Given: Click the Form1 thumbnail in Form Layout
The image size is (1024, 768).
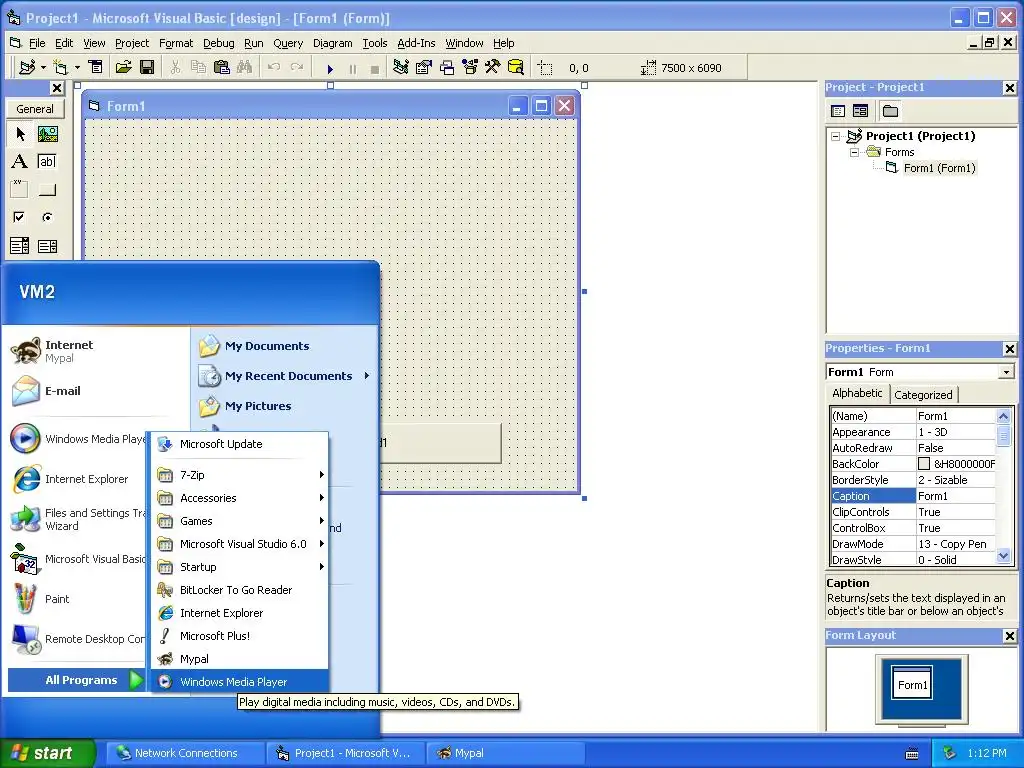Looking at the screenshot, I should coord(912,684).
